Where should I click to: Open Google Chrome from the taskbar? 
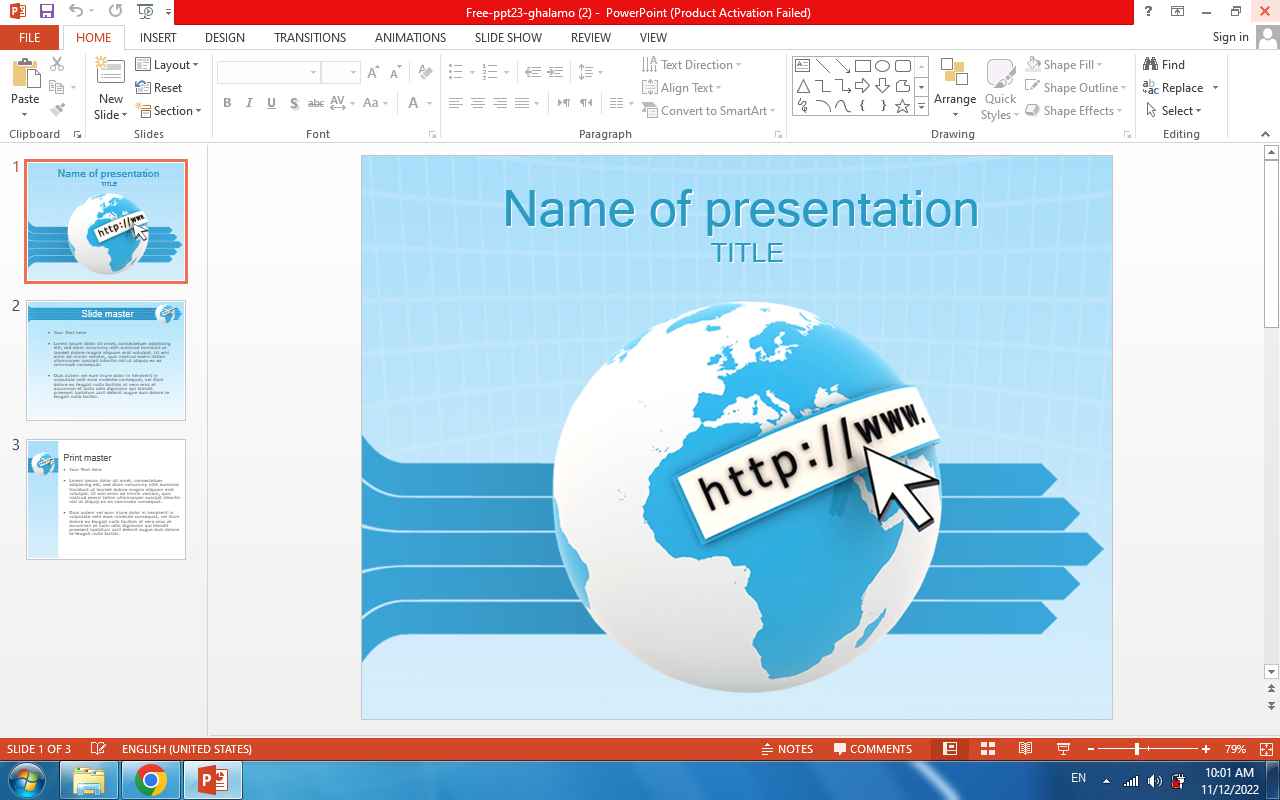[x=150, y=780]
